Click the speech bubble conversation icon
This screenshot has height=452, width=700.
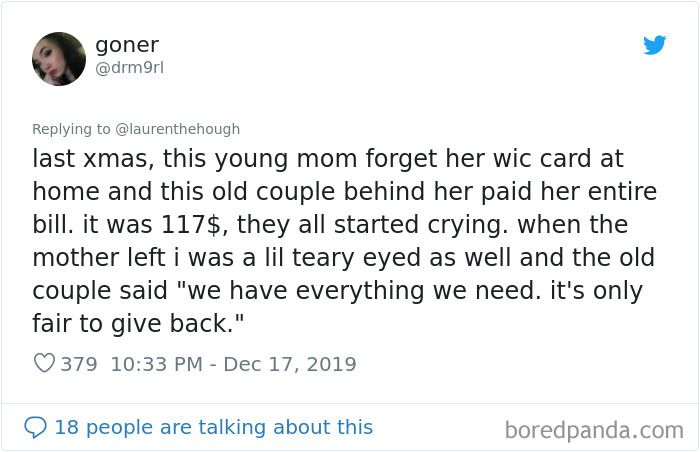click(x=36, y=427)
